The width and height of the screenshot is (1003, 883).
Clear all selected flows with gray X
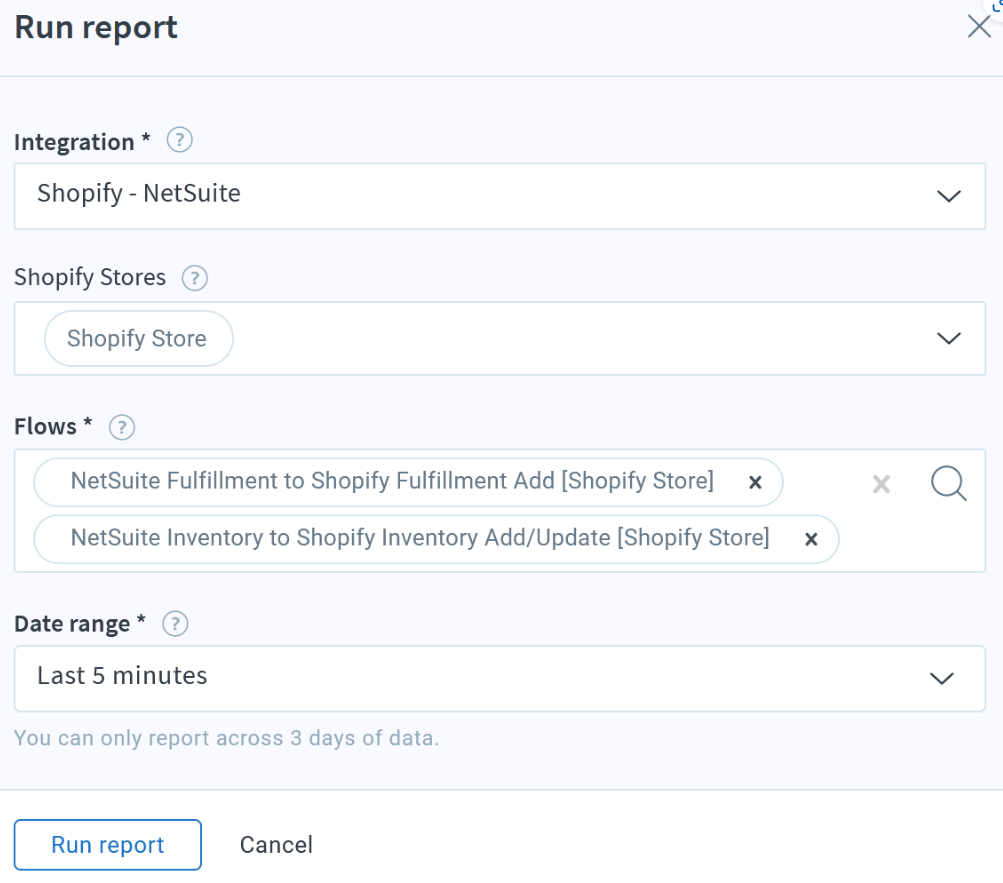click(x=881, y=485)
